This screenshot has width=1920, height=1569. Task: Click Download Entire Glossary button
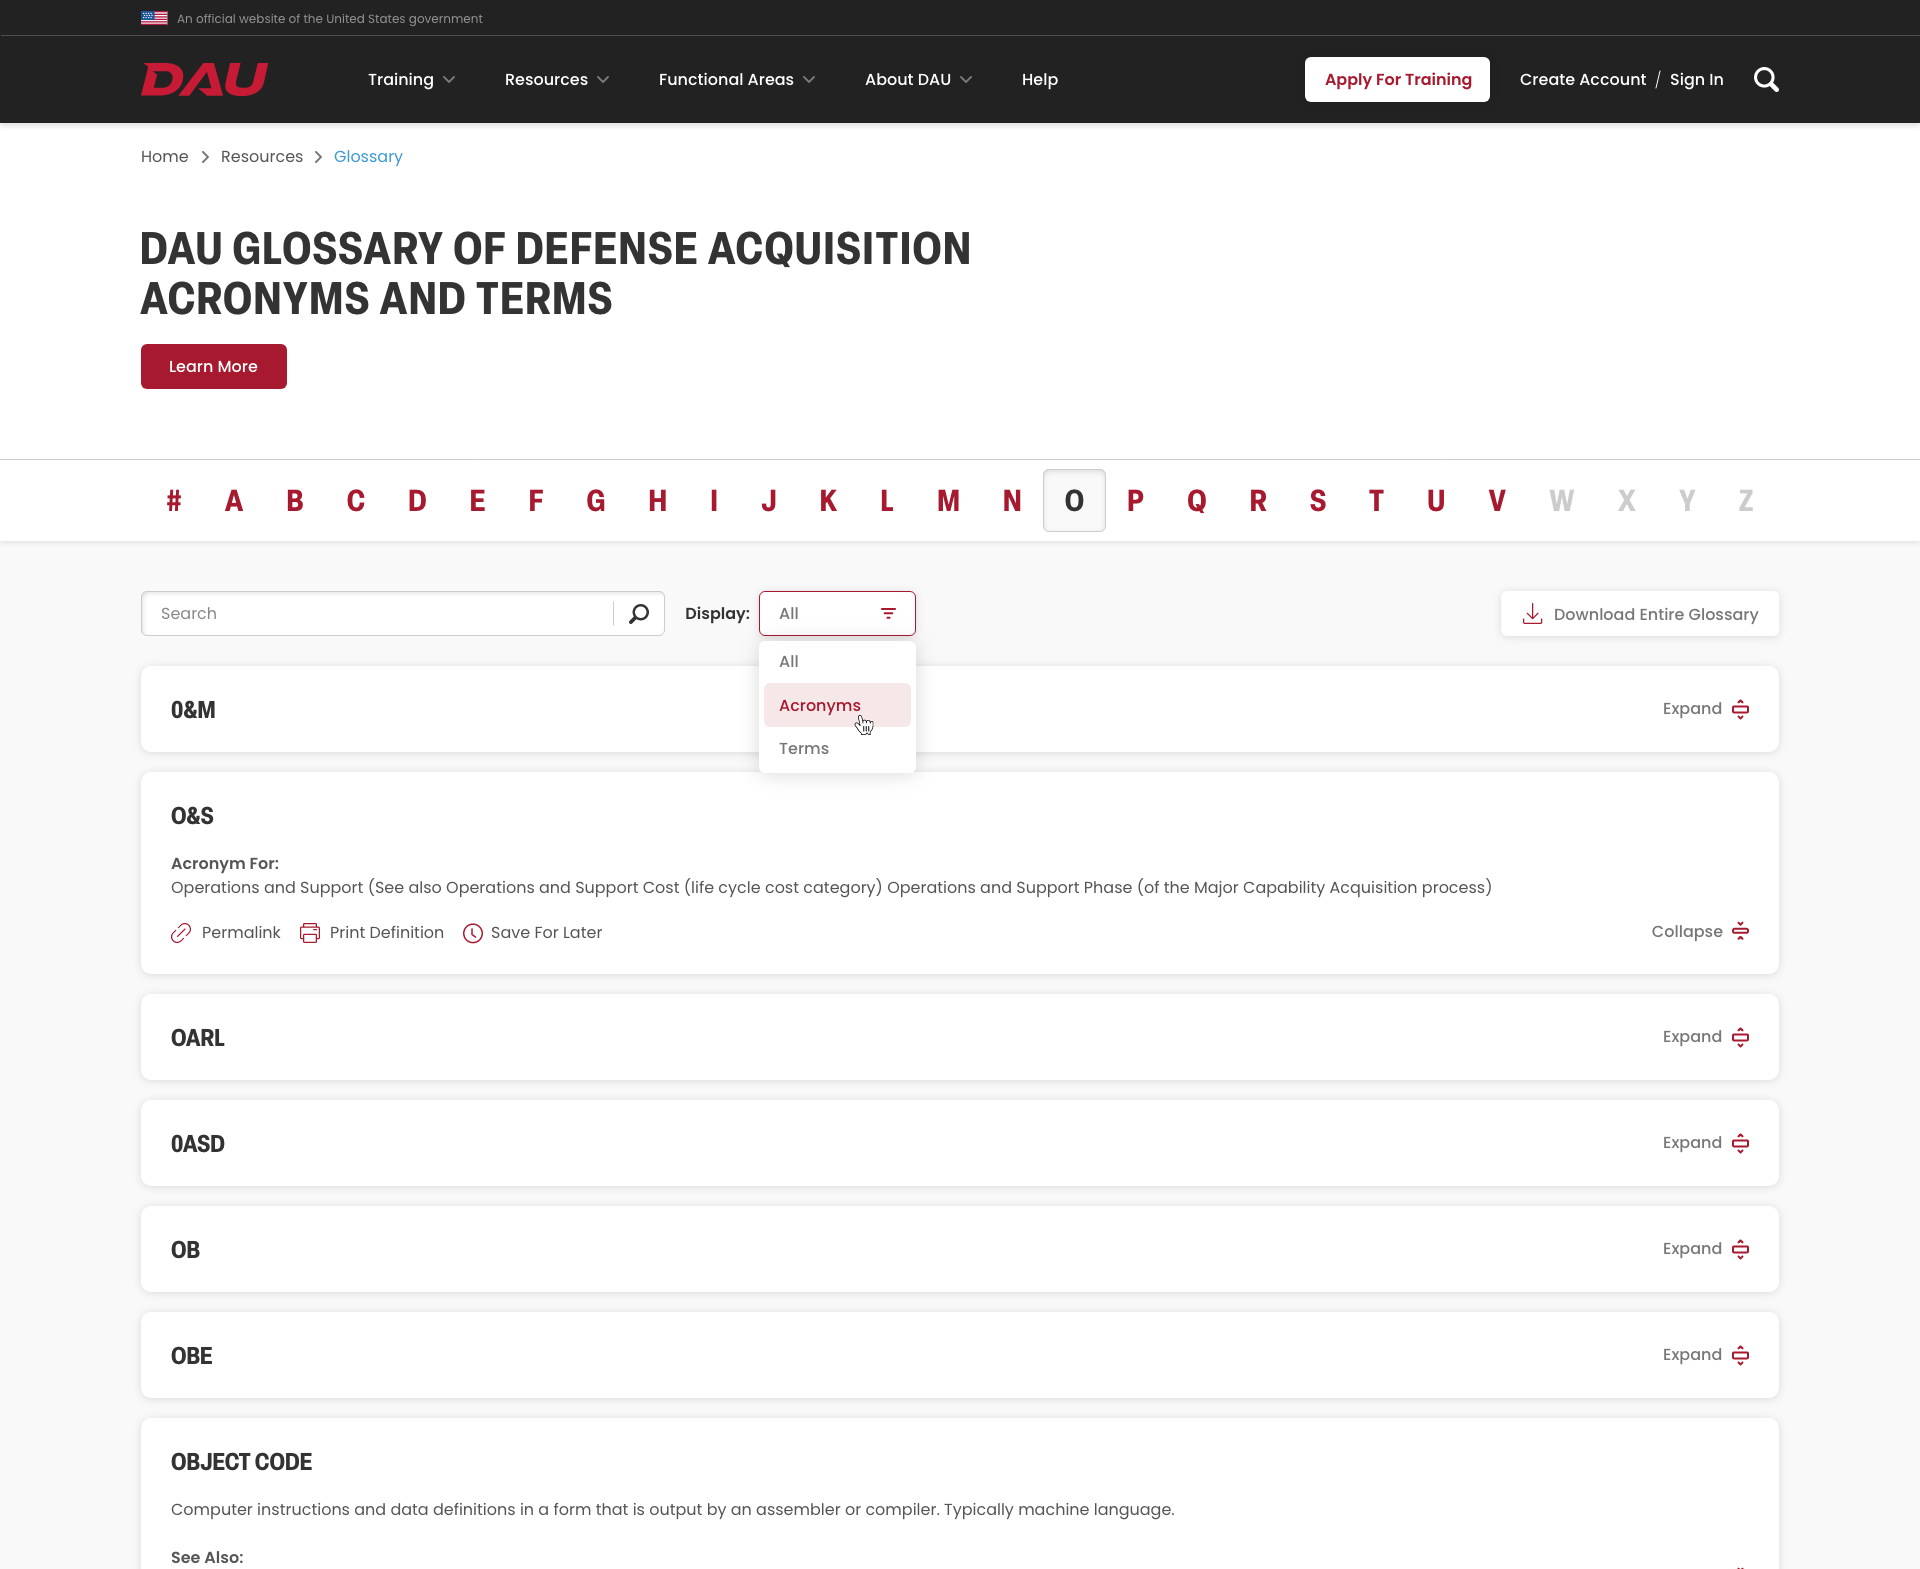pos(1640,613)
